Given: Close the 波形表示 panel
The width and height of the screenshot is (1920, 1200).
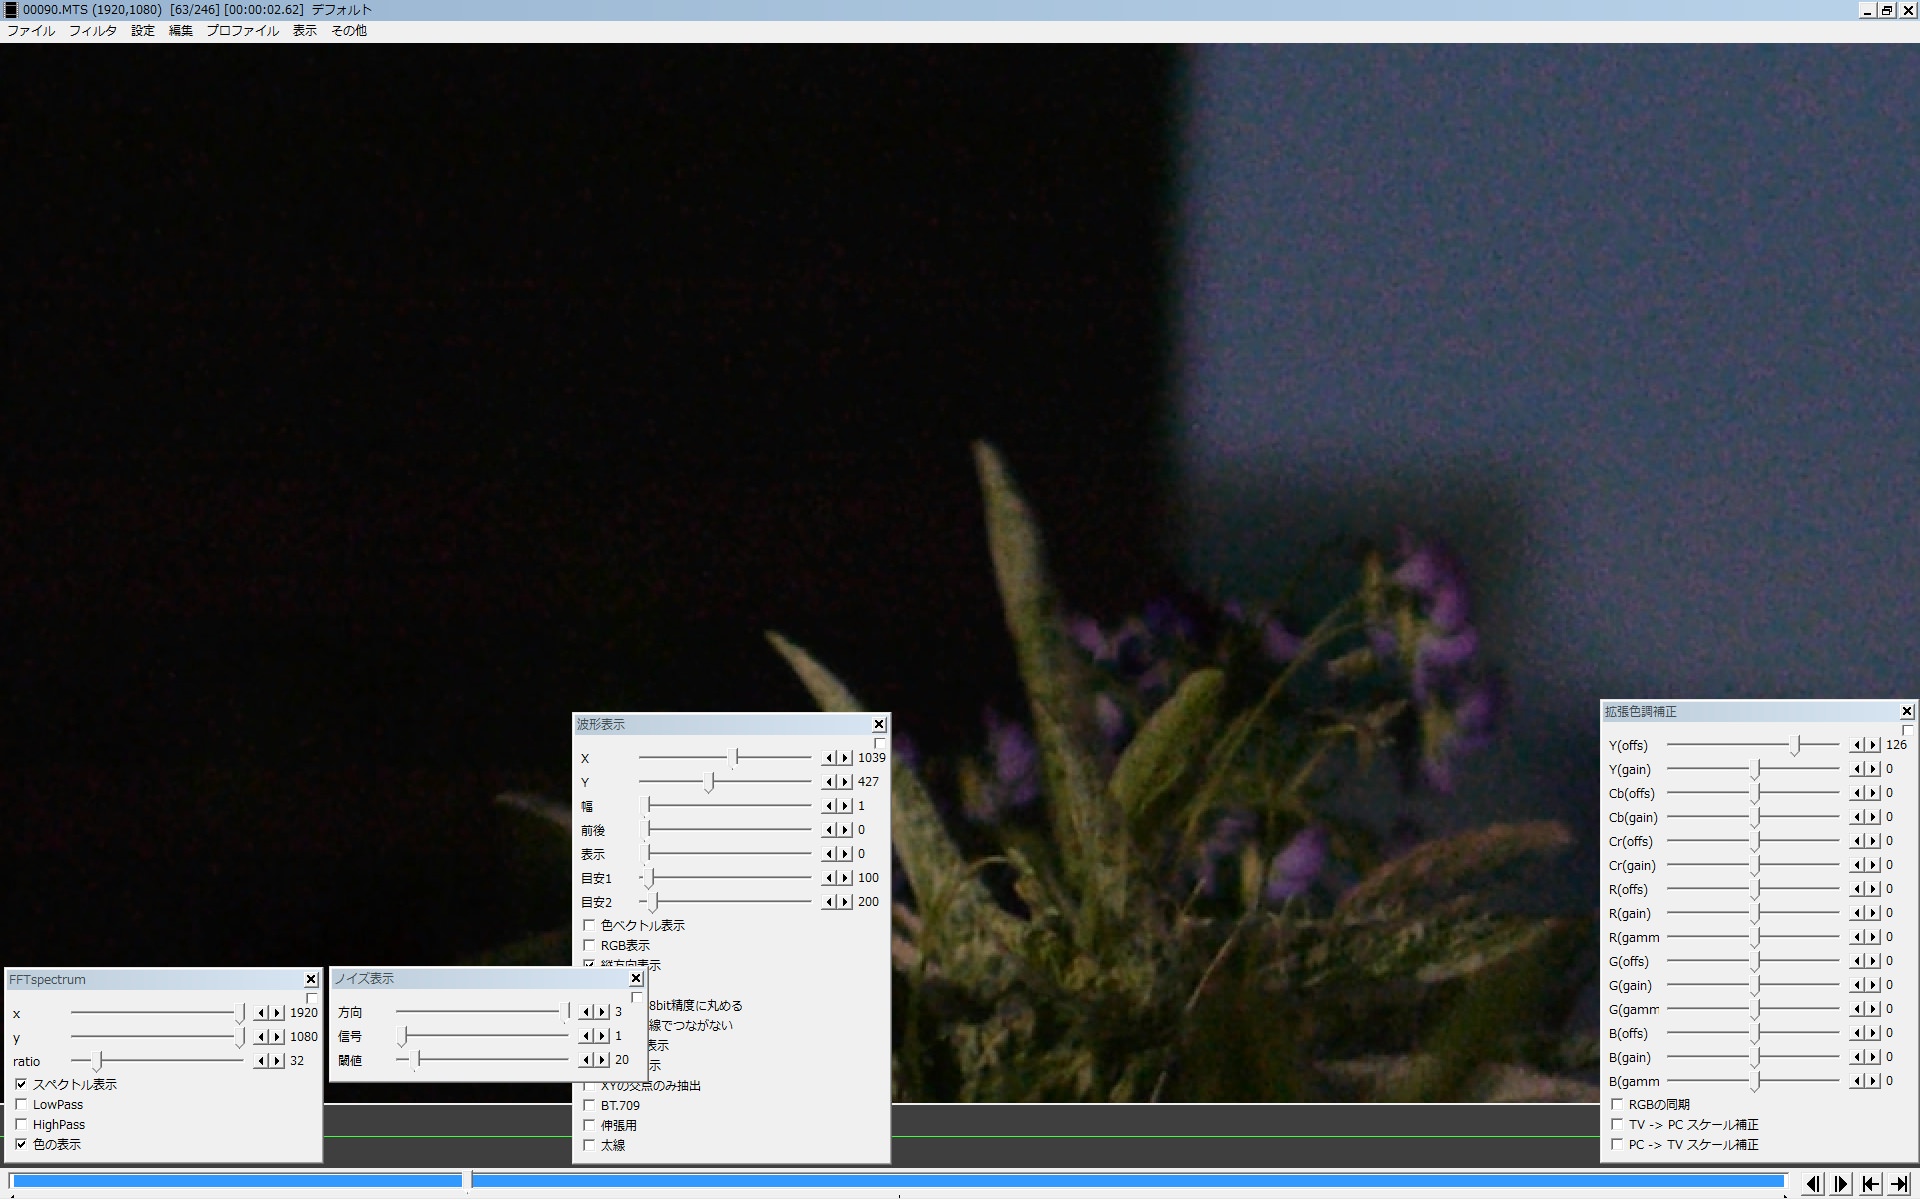Looking at the screenshot, I should pos(879,725).
